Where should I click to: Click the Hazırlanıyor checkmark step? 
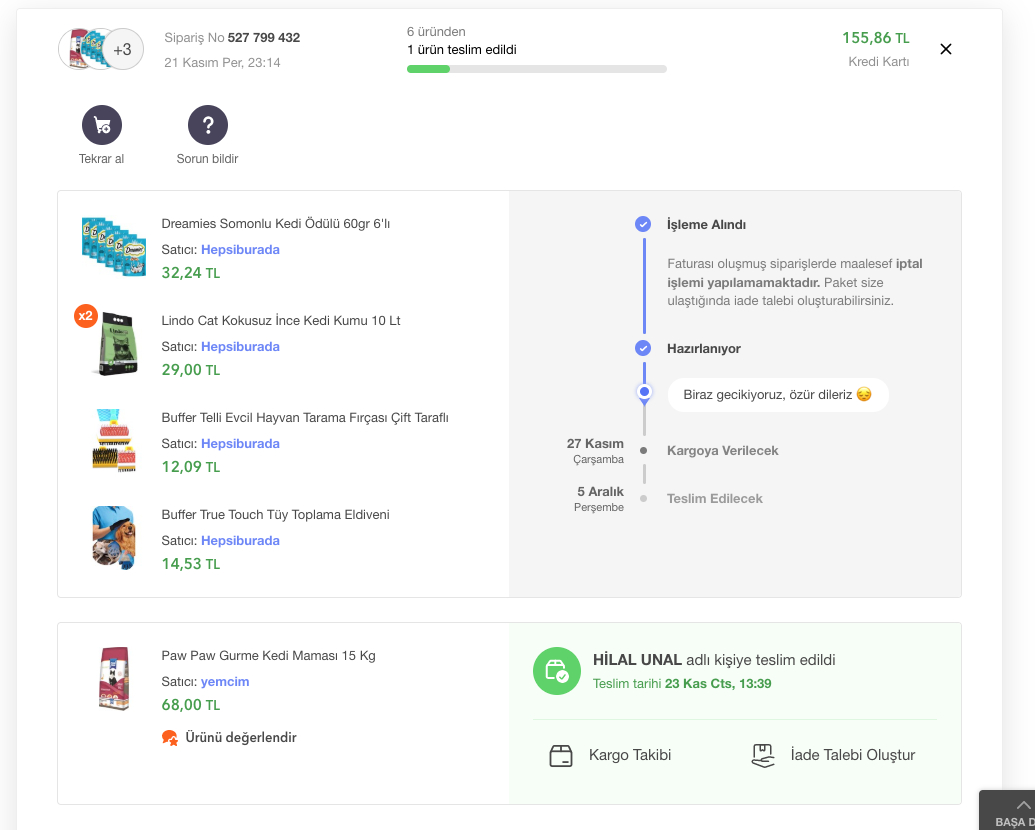[x=643, y=348]
